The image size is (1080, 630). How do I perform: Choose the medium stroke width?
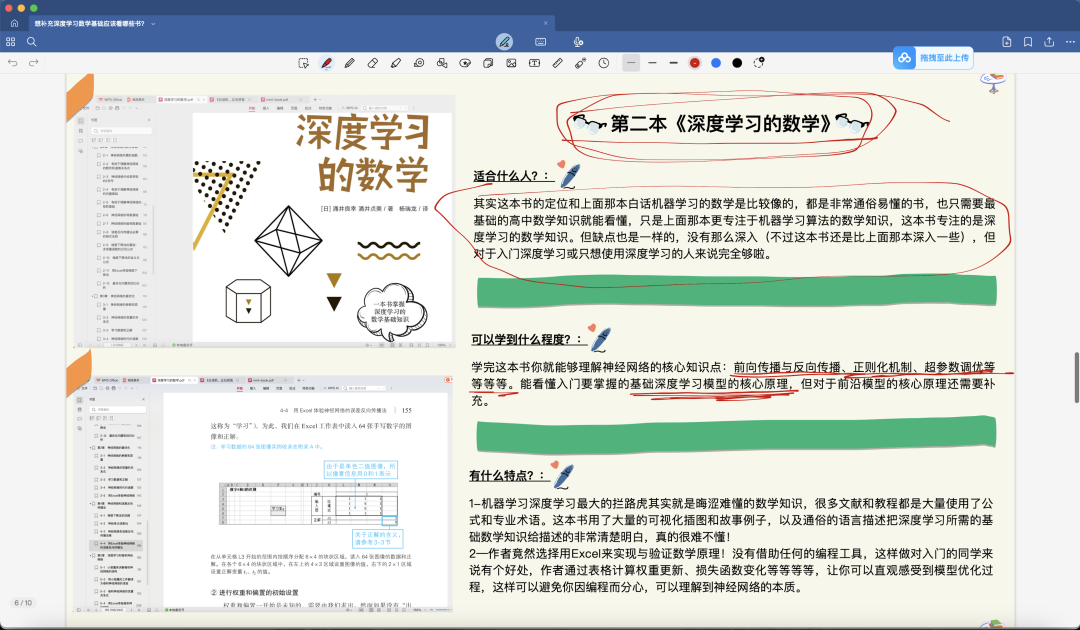coord(652,63)
